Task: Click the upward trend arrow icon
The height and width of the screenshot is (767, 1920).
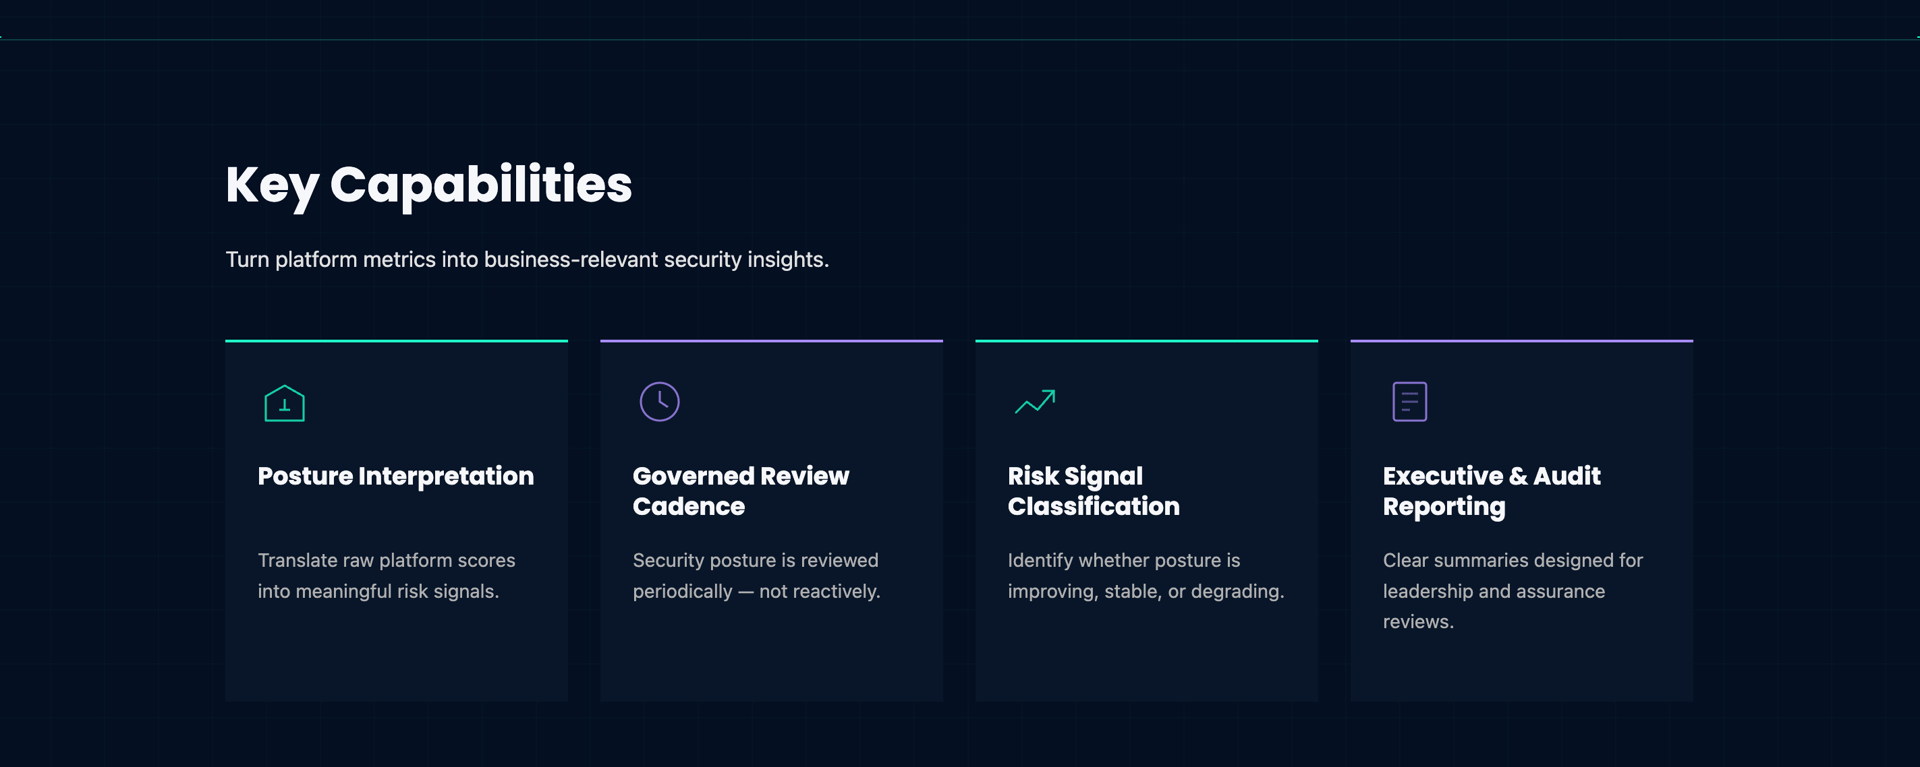Action: tap(1035, 401)
